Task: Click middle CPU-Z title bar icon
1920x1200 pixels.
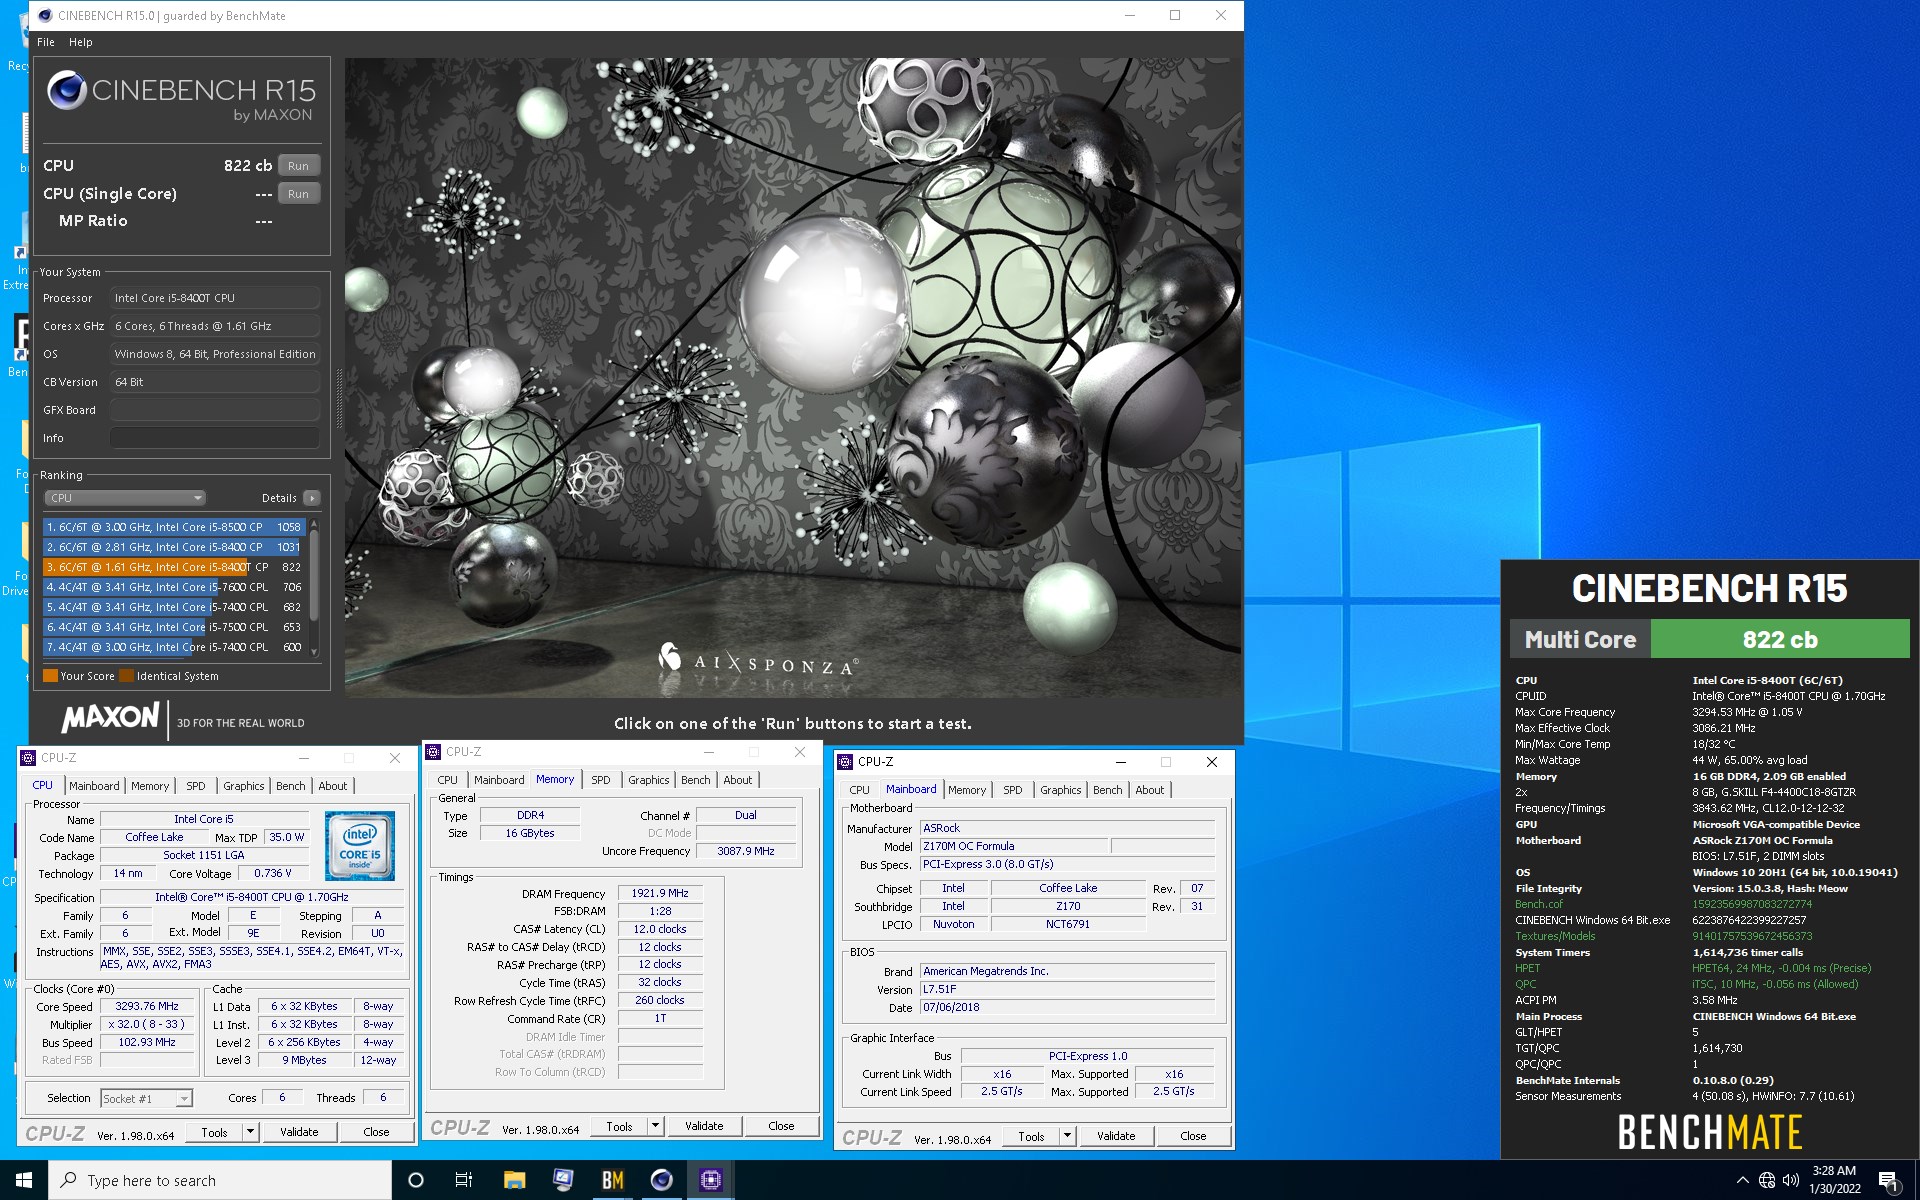Action: [x=433, y=752]
